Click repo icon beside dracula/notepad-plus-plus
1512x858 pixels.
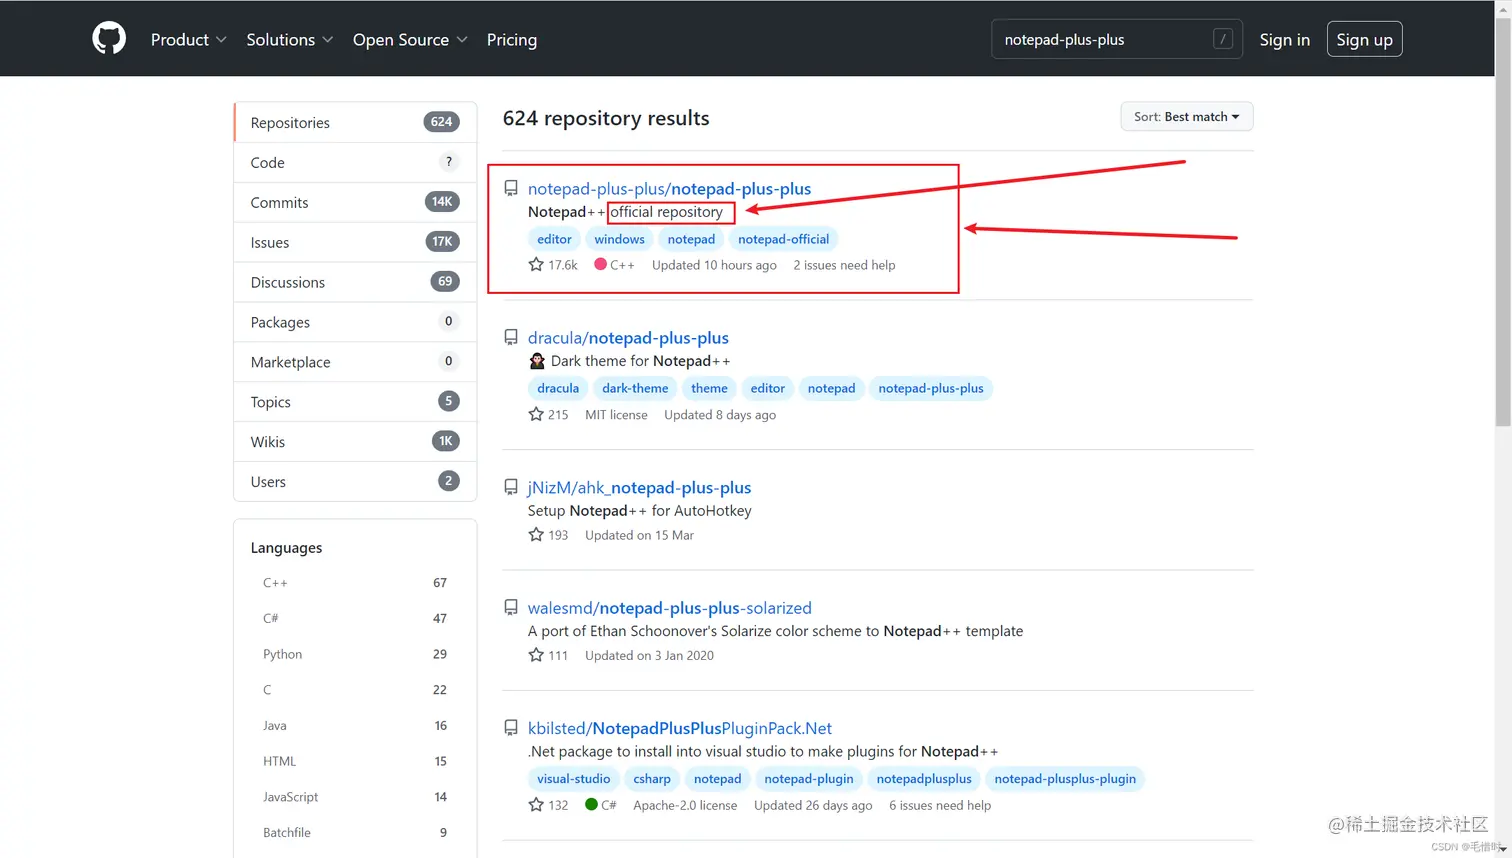click(x=511, y=338)
